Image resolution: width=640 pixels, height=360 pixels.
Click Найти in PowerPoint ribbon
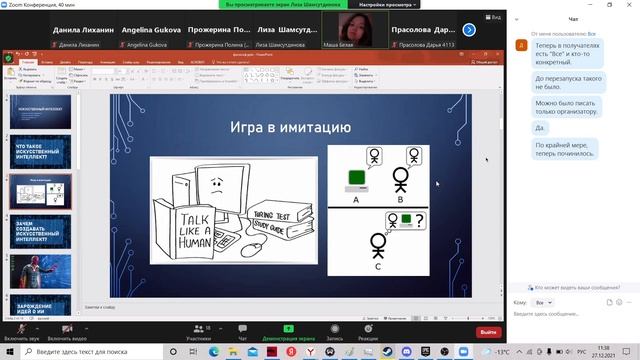[362, 69]
